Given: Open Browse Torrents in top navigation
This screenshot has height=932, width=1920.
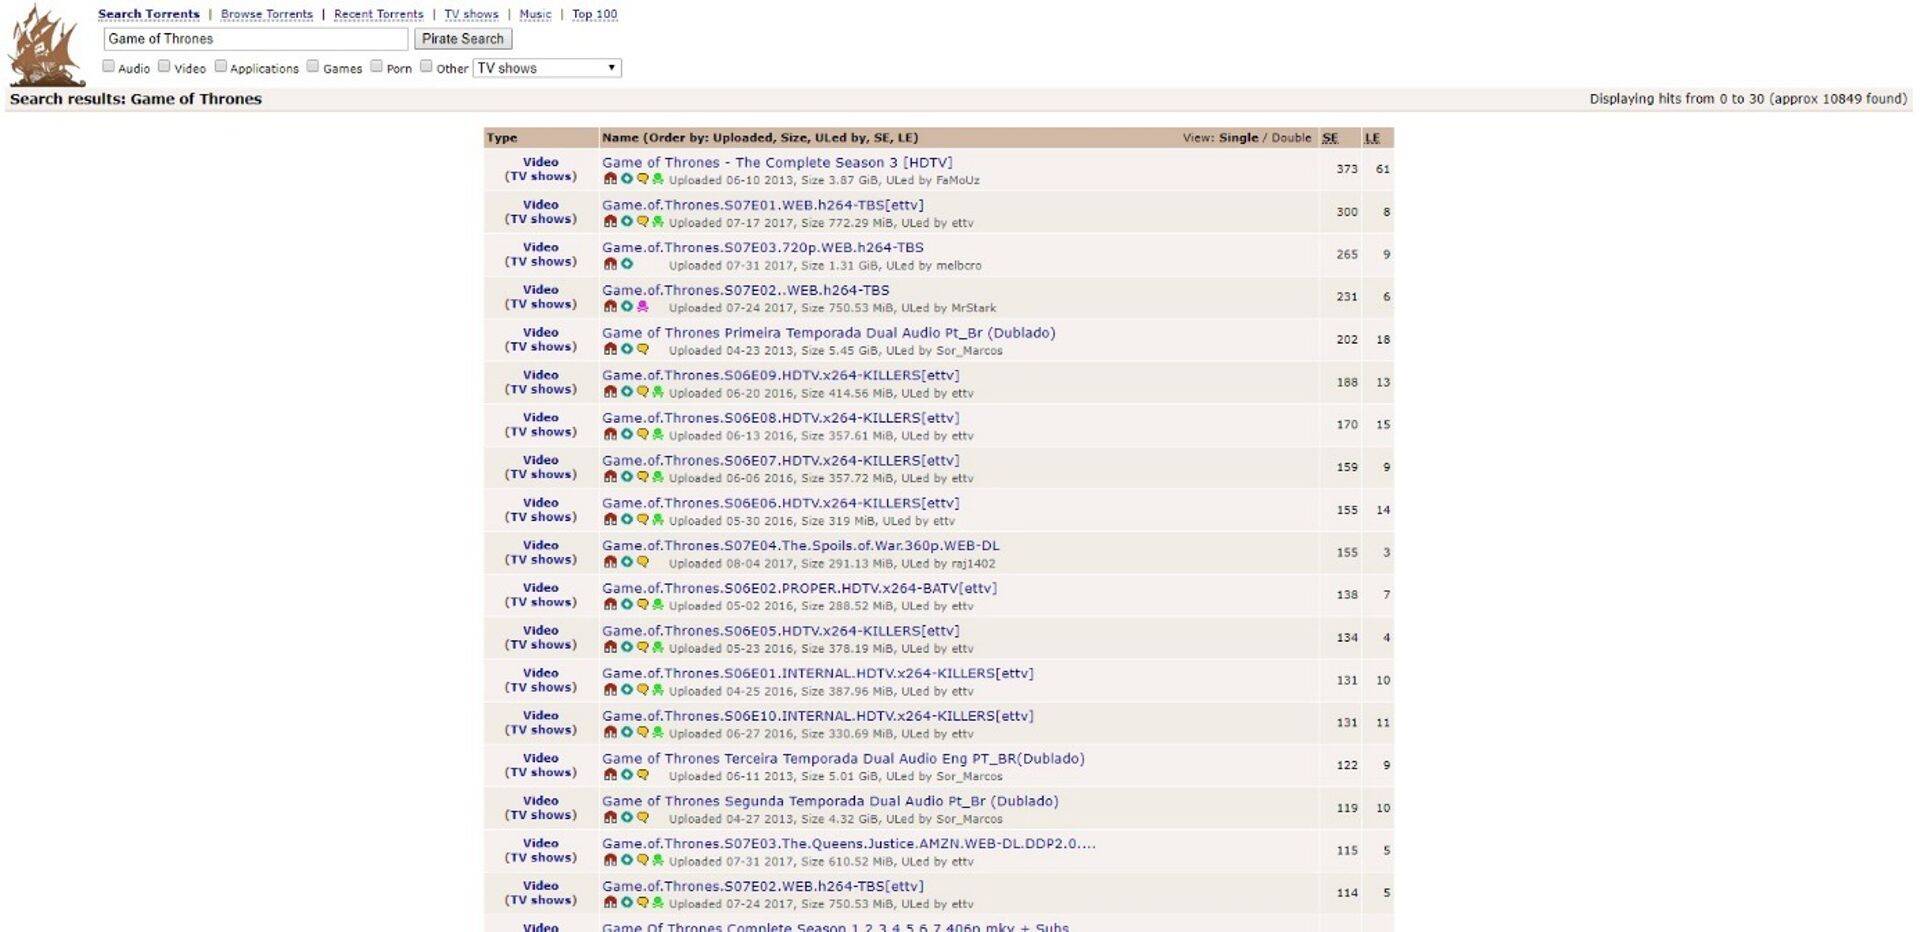Looking at the screenshot, I should [x=266, y=14].
